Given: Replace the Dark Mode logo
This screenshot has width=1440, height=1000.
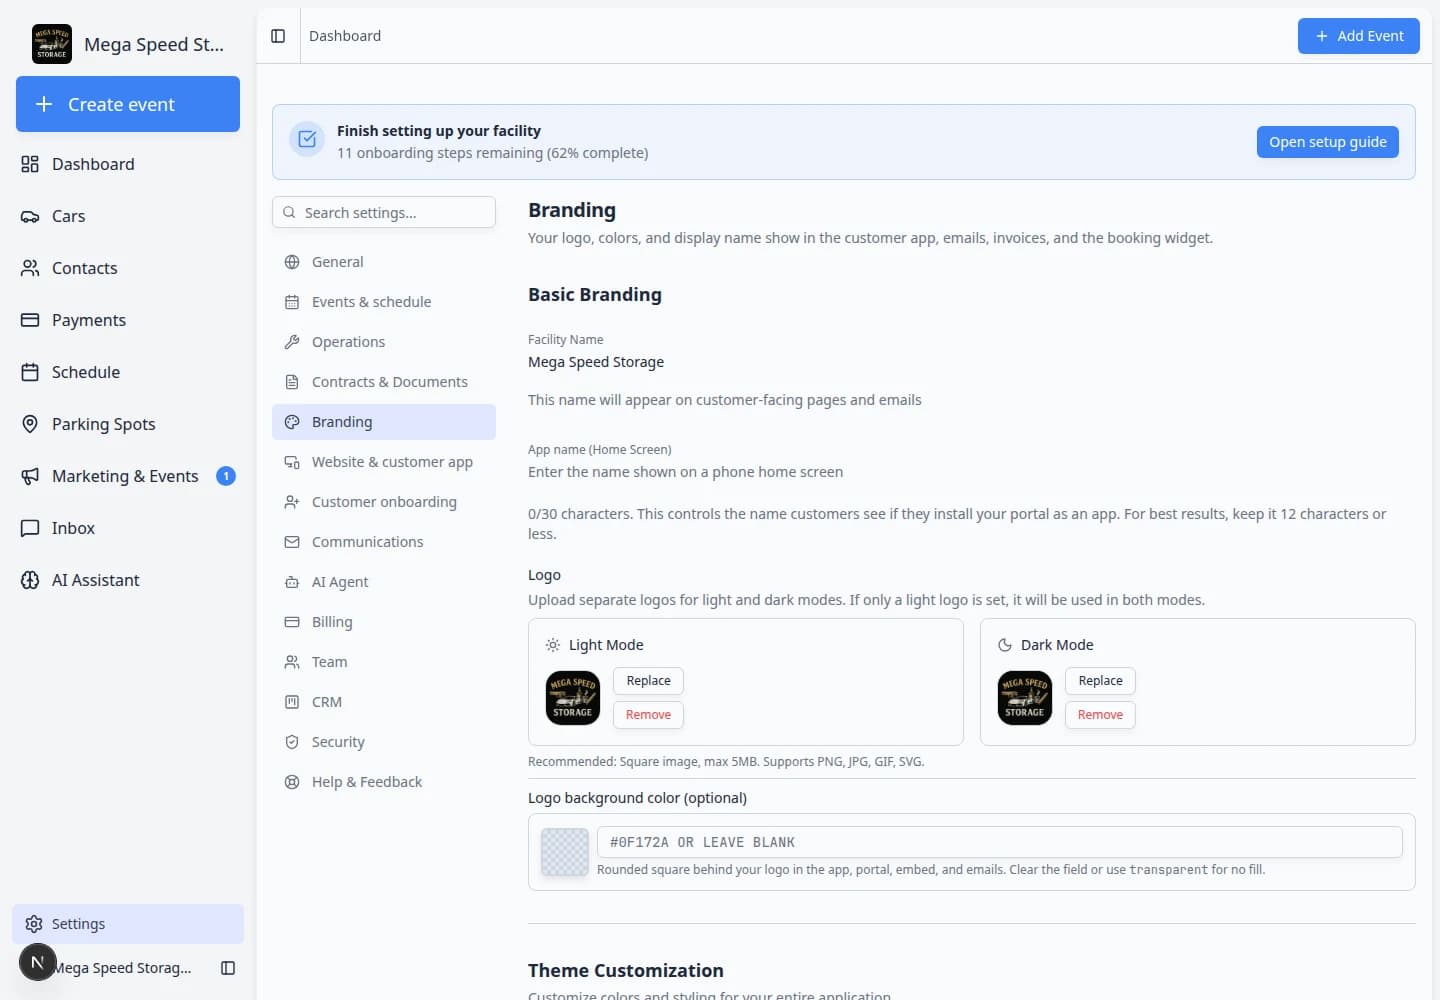Looking at the screenshot, I should 1100,681.
